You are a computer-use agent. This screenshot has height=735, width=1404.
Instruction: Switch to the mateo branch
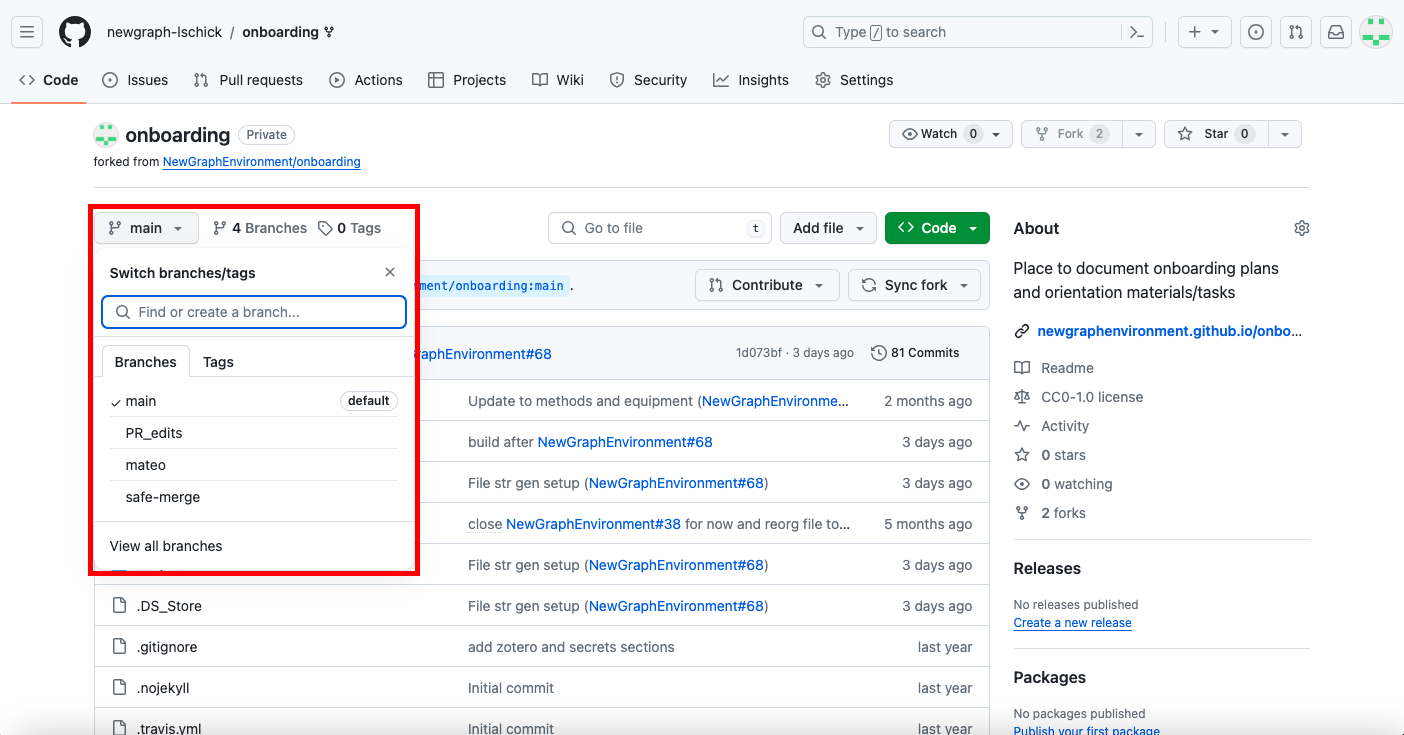coord(254,465)
